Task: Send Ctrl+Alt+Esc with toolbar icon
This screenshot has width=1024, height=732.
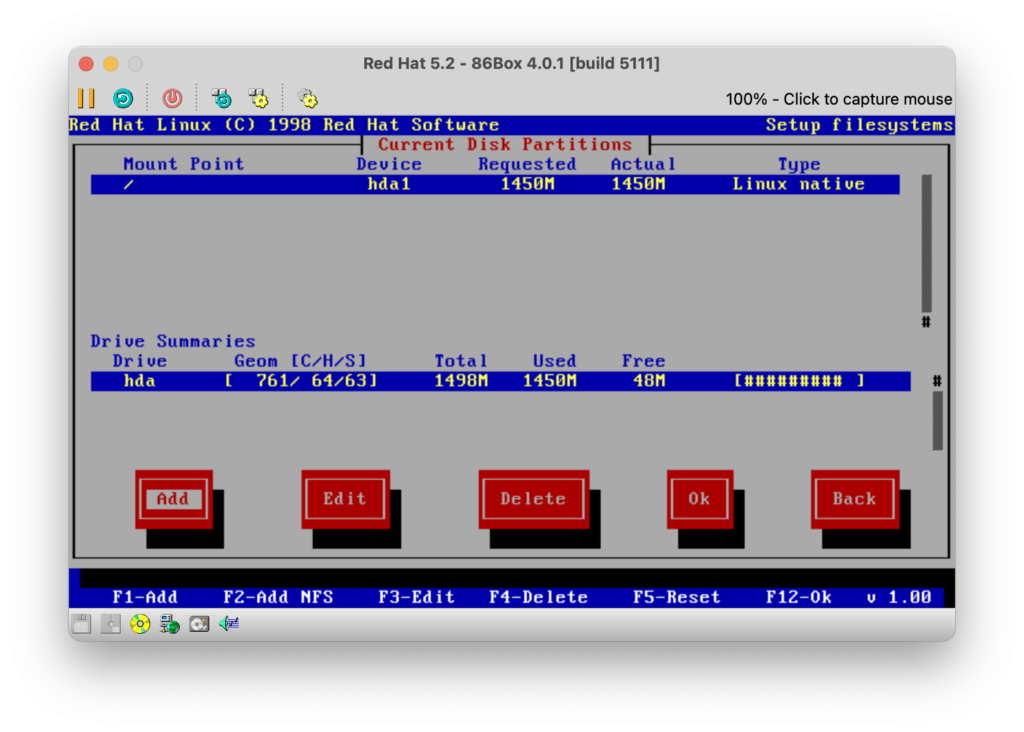Action: [x=259, y=99]
